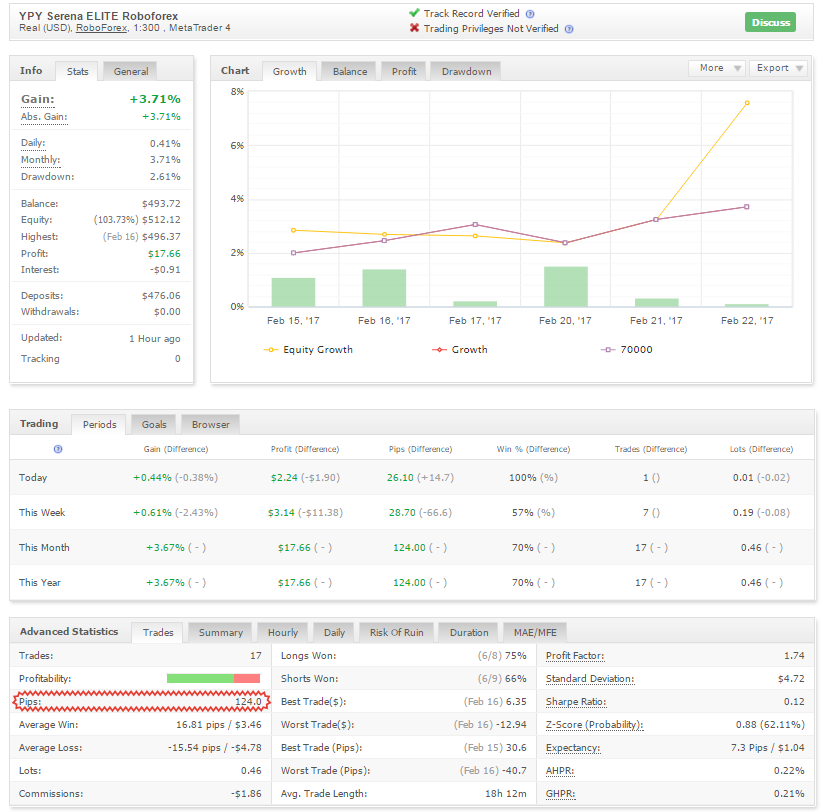823x812 pixels.
Task: Click the Profitability green-red bar
Action: [x=213, y=679]
